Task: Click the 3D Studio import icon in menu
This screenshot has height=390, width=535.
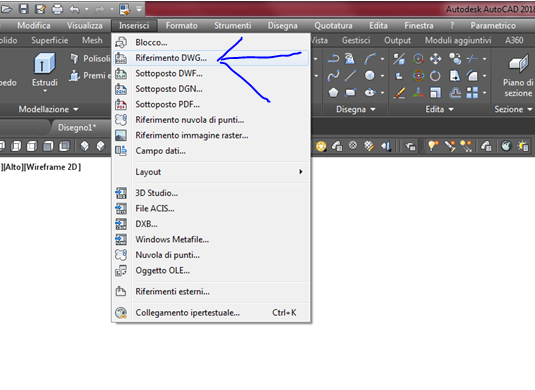Action: pyautogui.click(x=121, y=193)
